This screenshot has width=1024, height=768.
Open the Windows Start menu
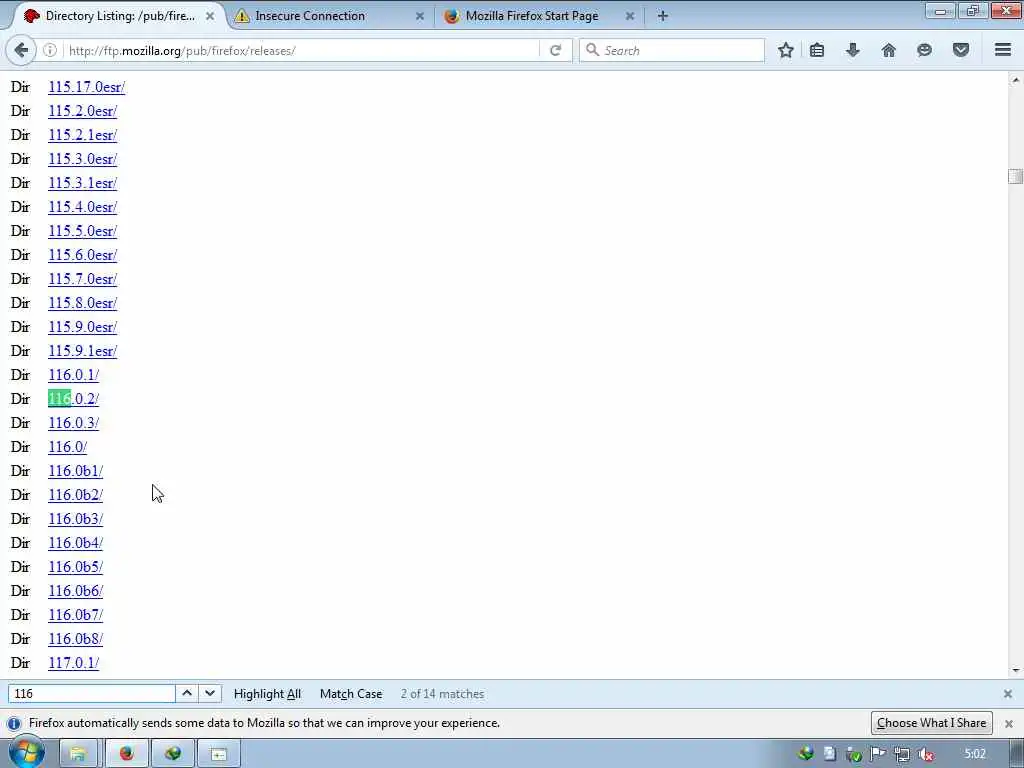(26, 754)
